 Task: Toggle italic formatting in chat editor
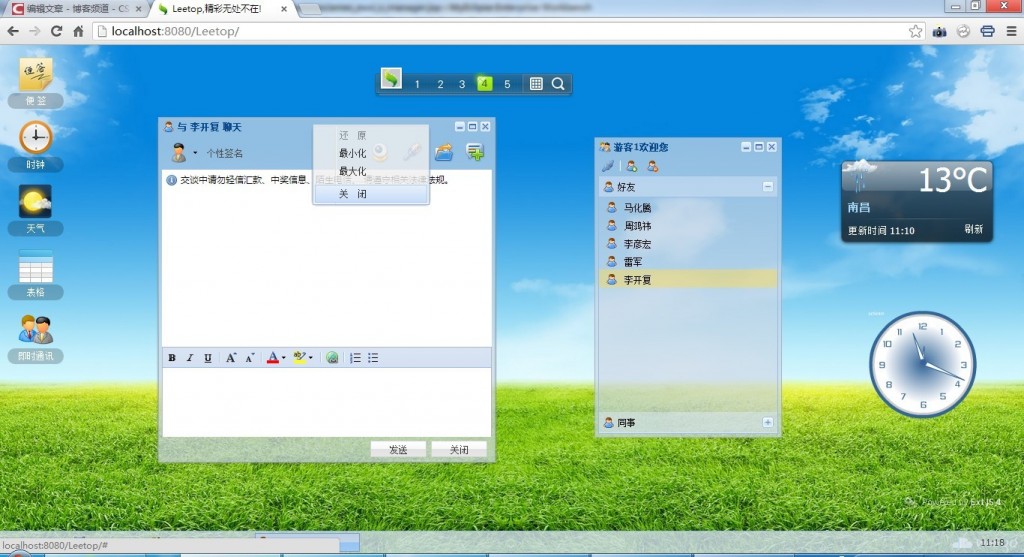(190, 358)
